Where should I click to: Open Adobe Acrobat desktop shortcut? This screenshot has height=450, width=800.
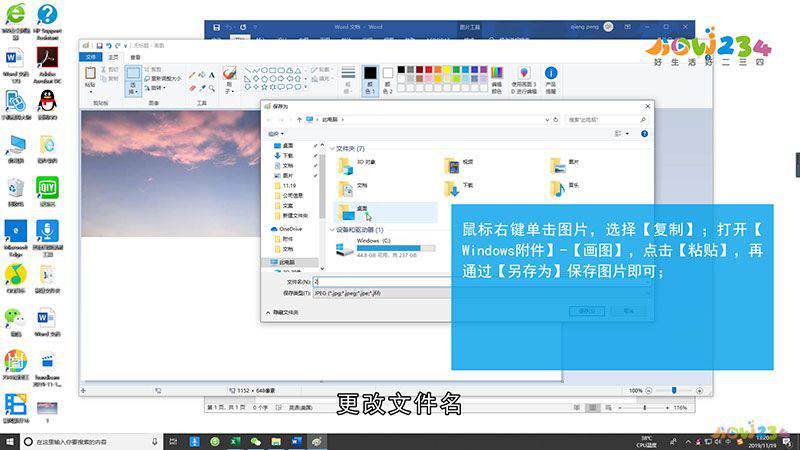(x=47, y=65)
